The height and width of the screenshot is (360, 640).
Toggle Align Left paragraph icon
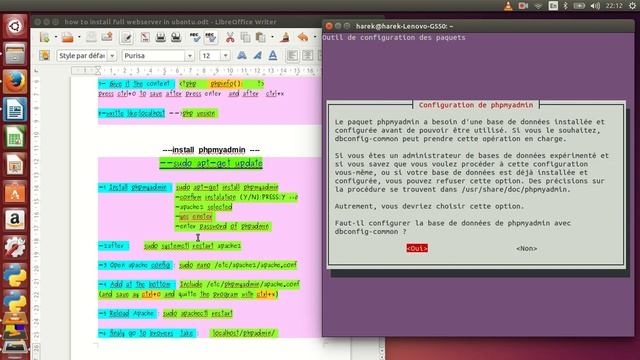[292, 56]
